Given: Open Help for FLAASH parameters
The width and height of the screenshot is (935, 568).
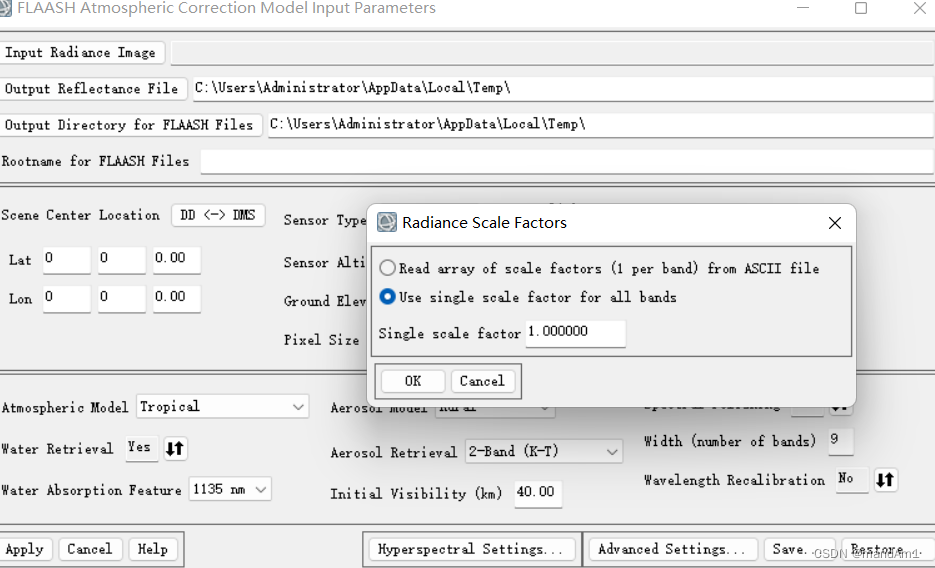Looking at the screenshot, I should pyautogui.click(x=153, y=549).
